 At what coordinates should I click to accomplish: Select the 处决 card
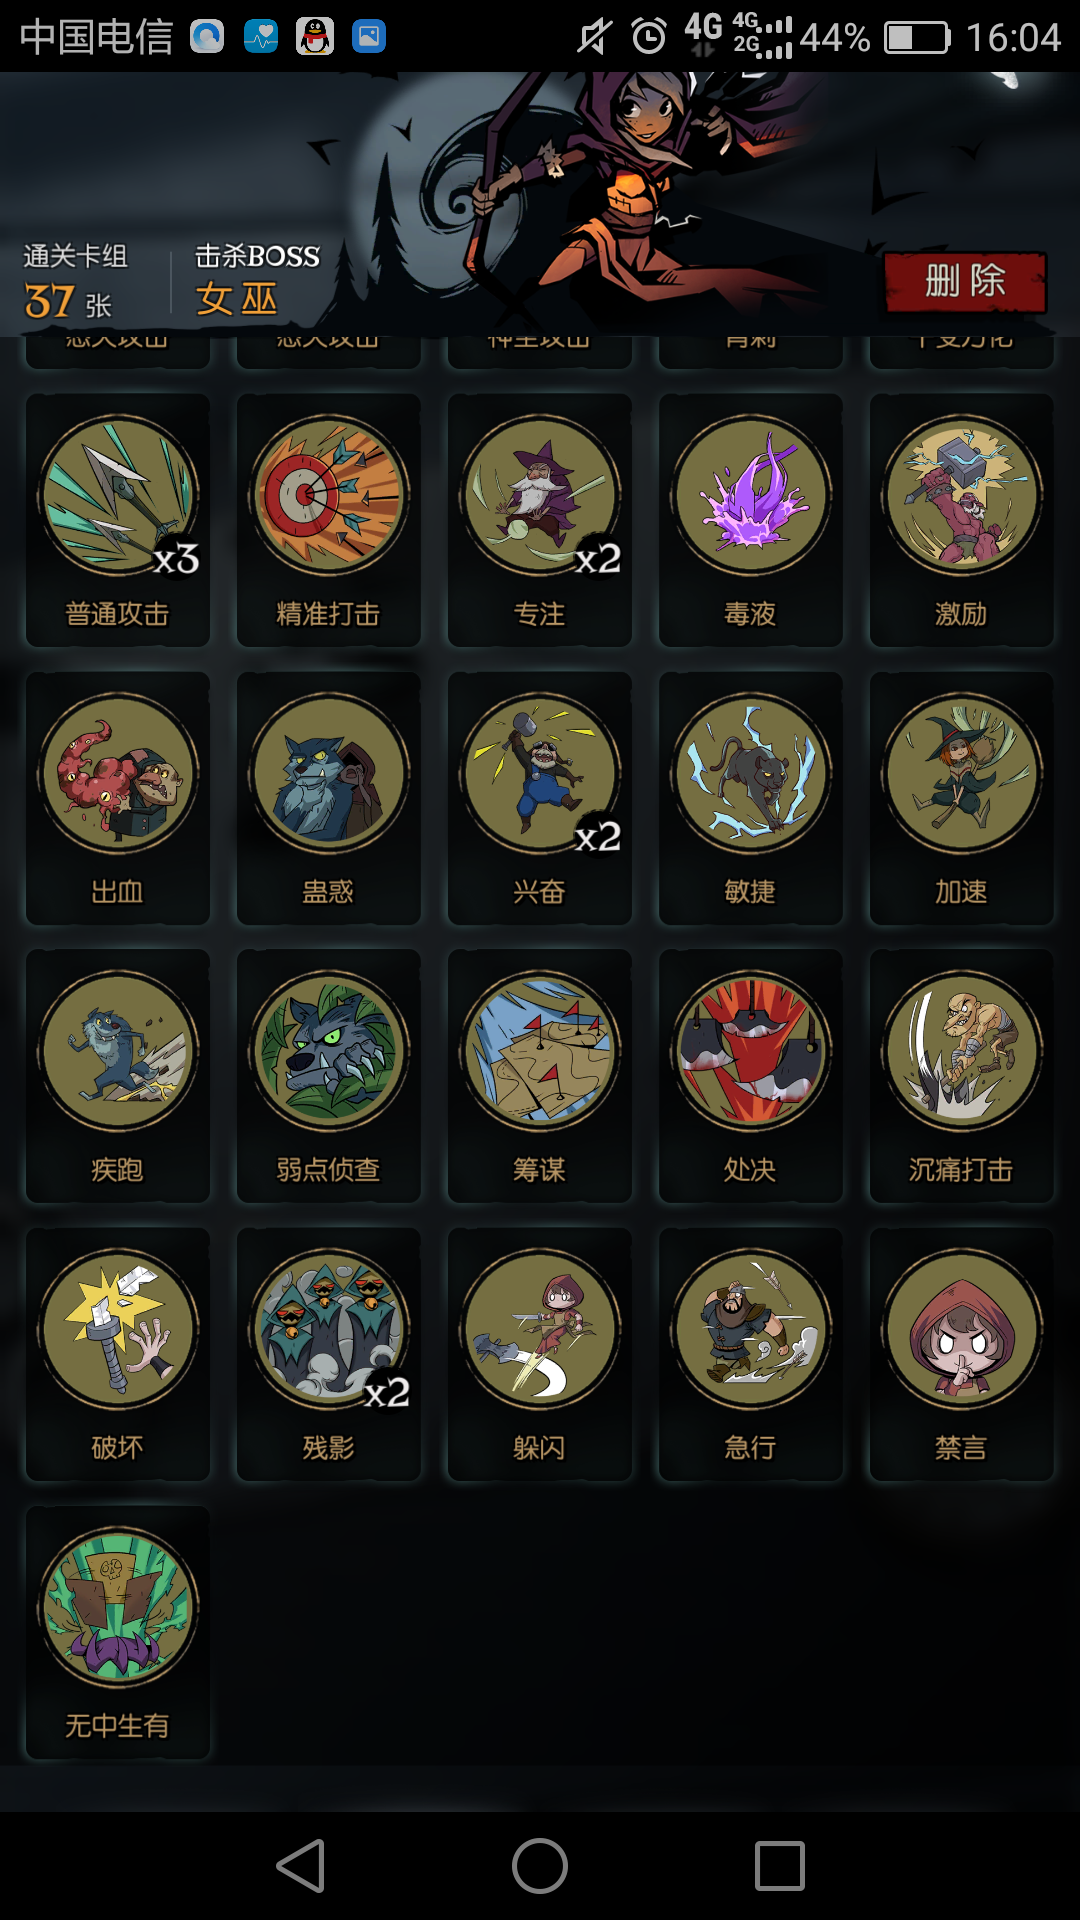click(x=751, y=1076)
